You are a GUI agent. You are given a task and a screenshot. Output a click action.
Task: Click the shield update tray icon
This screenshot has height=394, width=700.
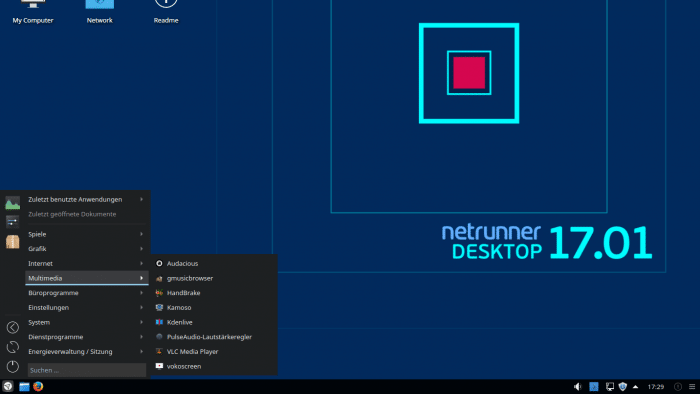coord(623,387)
